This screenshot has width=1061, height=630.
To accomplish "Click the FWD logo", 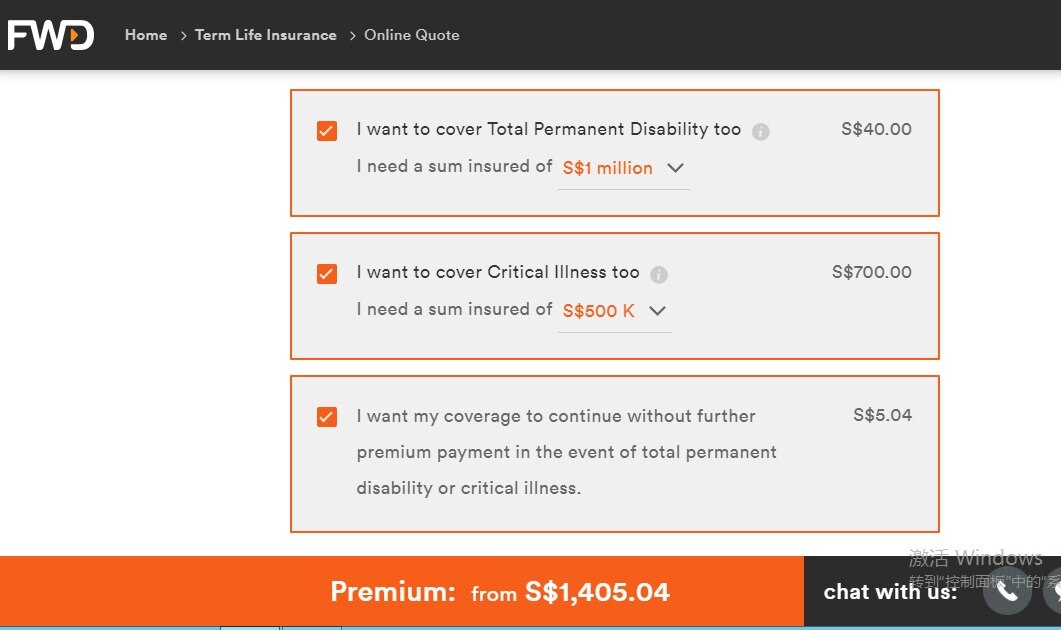I will tap(50, 35).
